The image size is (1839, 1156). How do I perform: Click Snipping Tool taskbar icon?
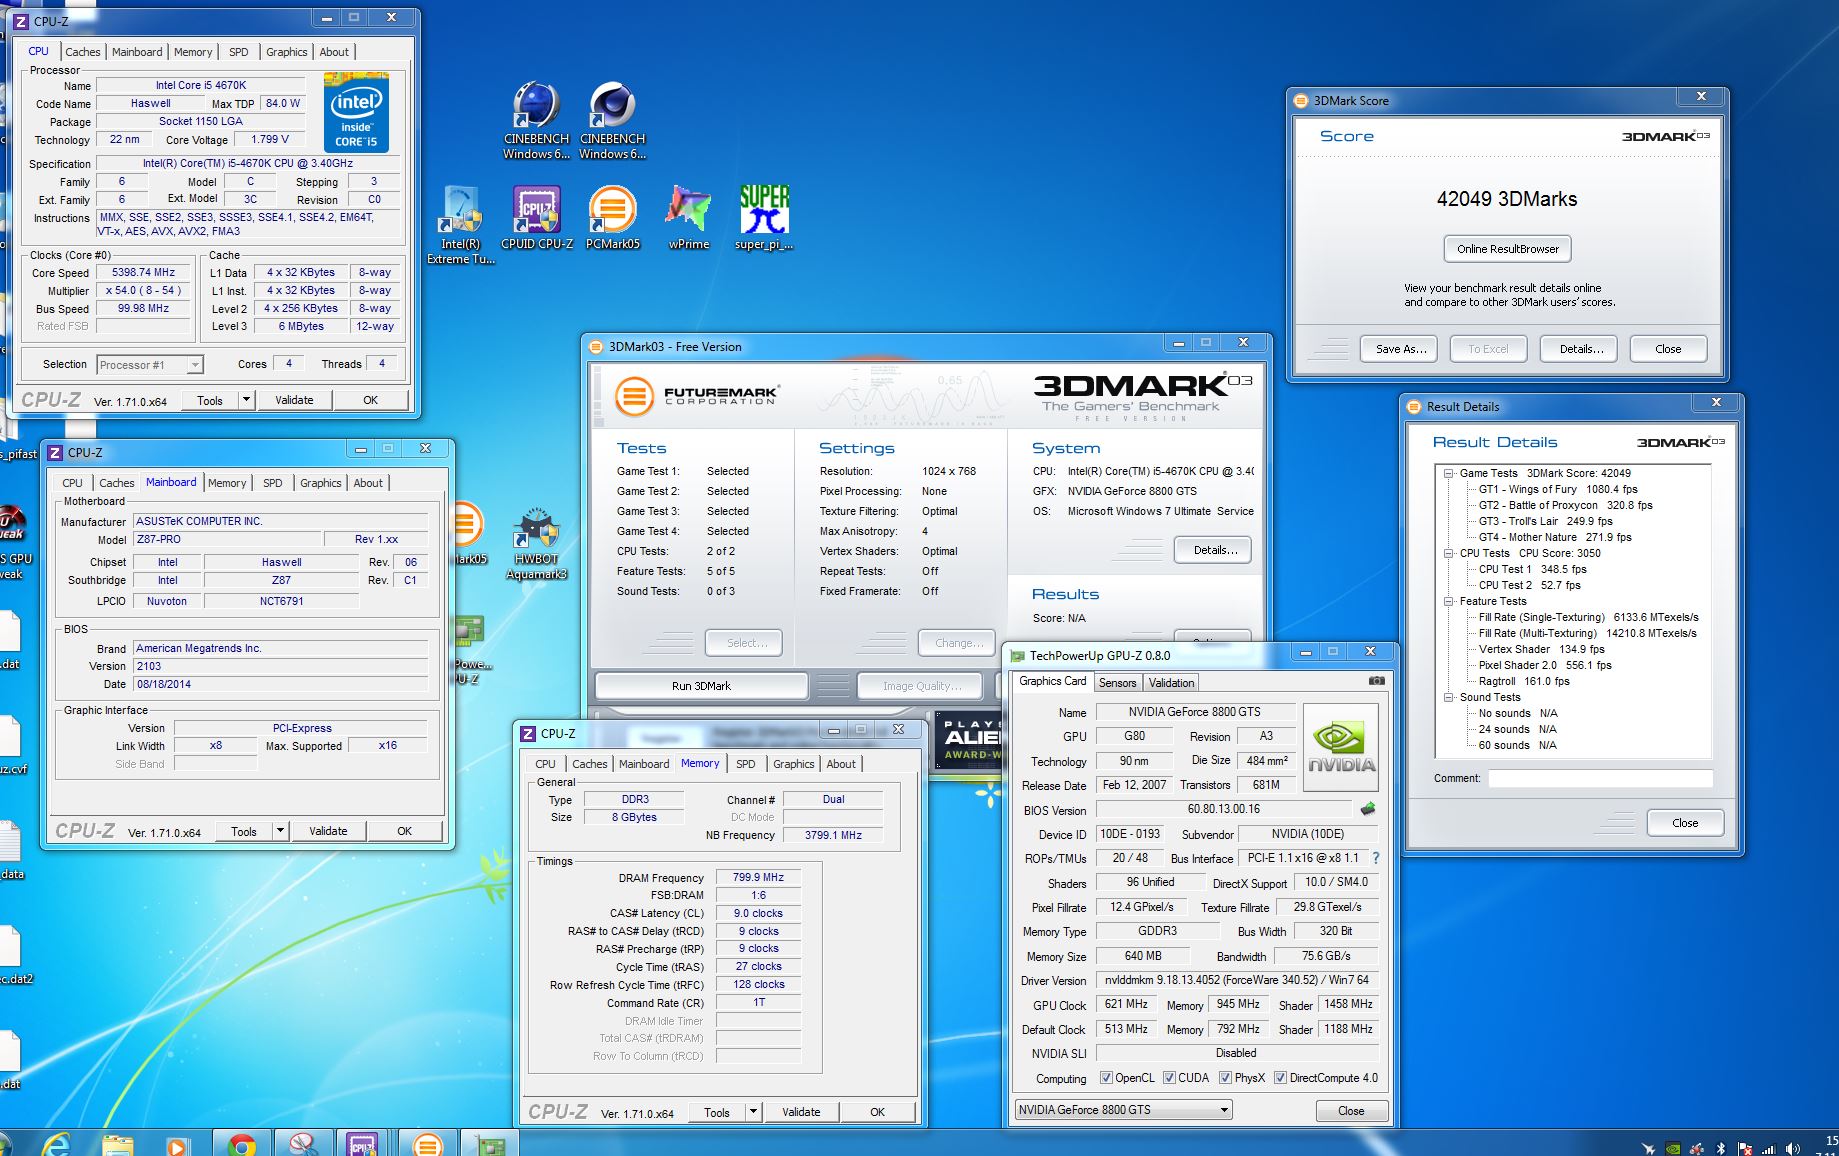pos(303,1143)
